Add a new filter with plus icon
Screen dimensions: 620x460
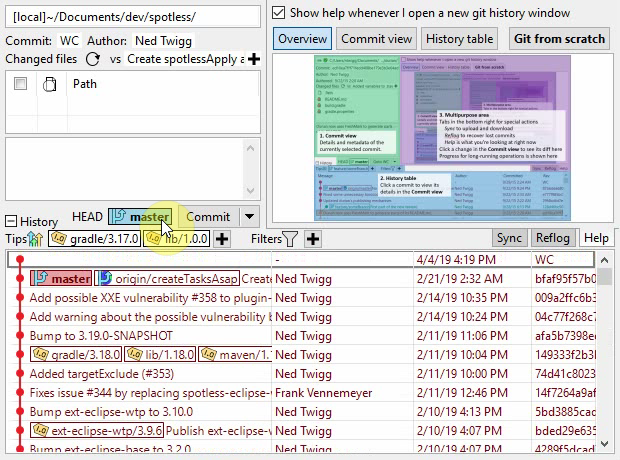[x=313, y=239]
